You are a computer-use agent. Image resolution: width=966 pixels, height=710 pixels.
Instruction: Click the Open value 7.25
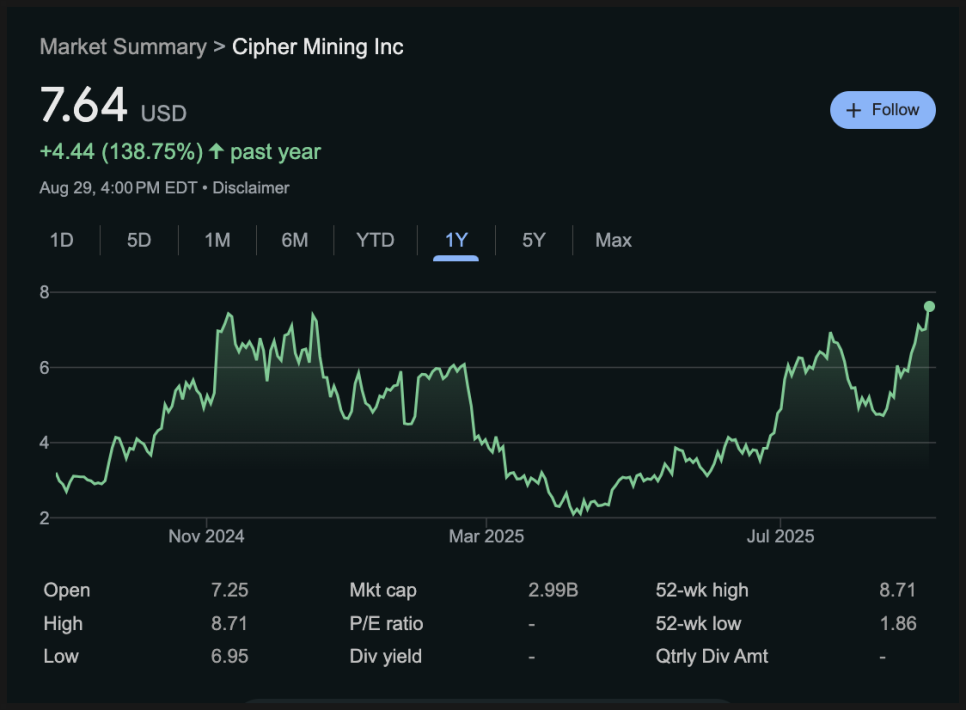click(230, 590)
